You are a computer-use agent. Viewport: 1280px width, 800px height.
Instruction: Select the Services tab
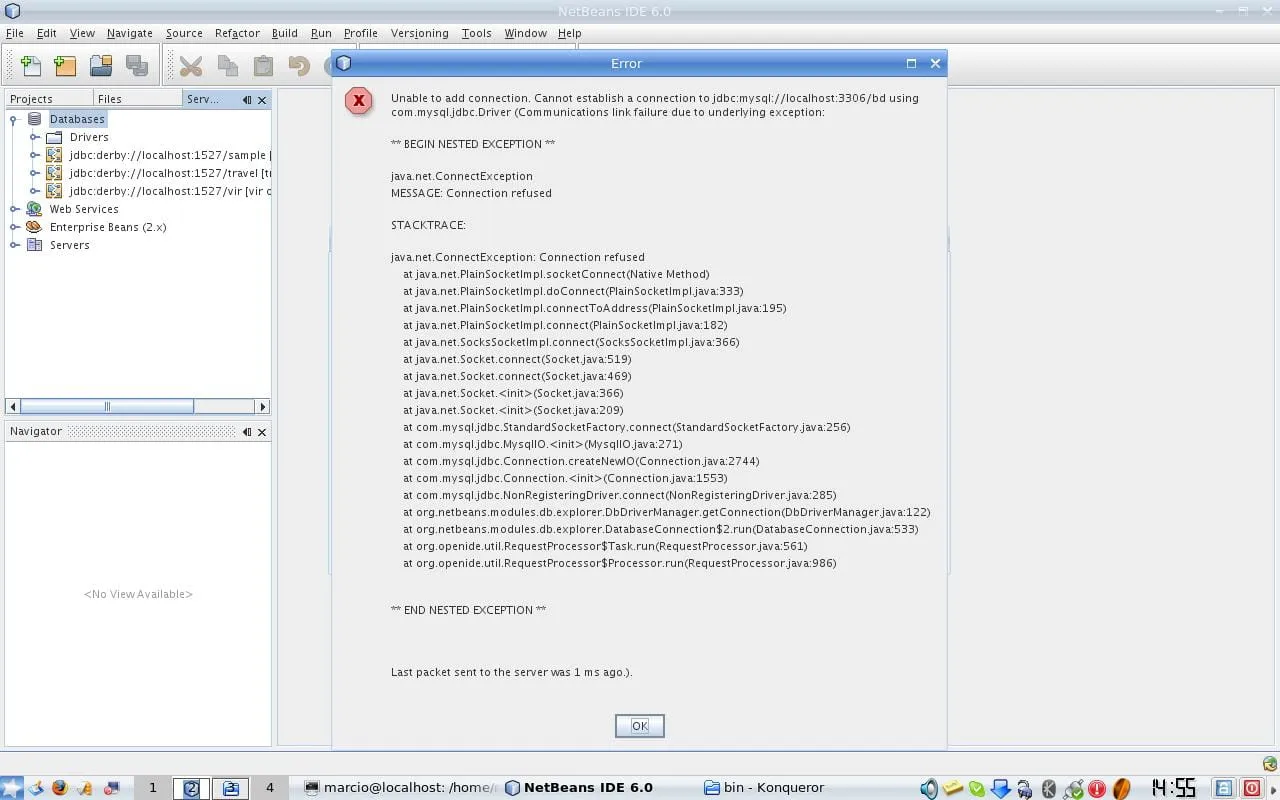[x=203, y=99]
